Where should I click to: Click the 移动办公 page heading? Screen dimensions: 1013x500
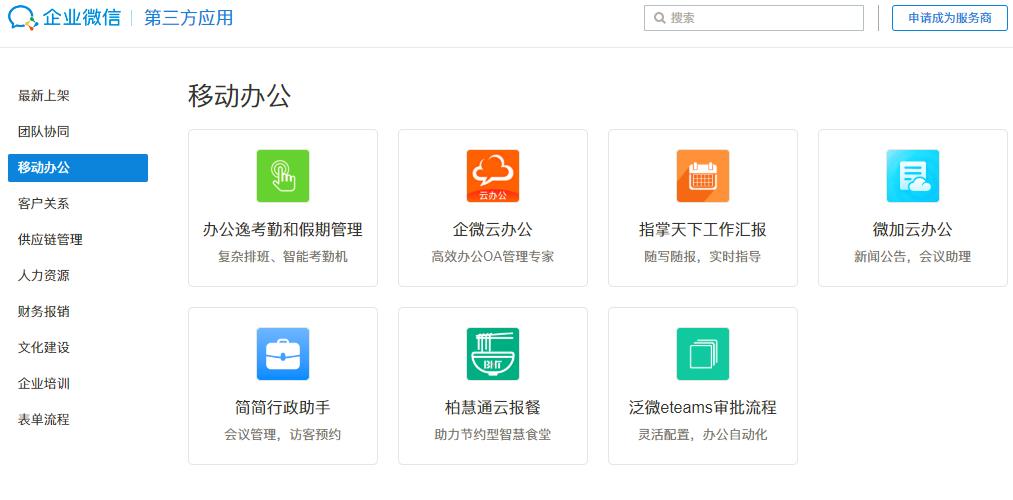(x=240, y=96)
